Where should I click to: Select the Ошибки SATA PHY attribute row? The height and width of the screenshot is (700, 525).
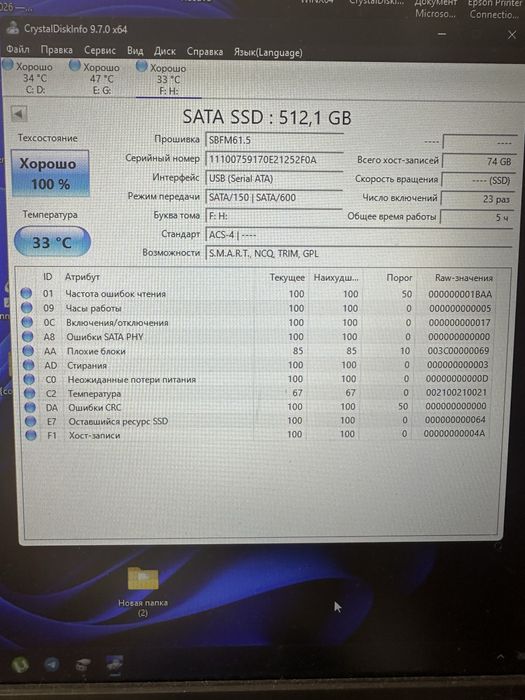coord(256,337)
